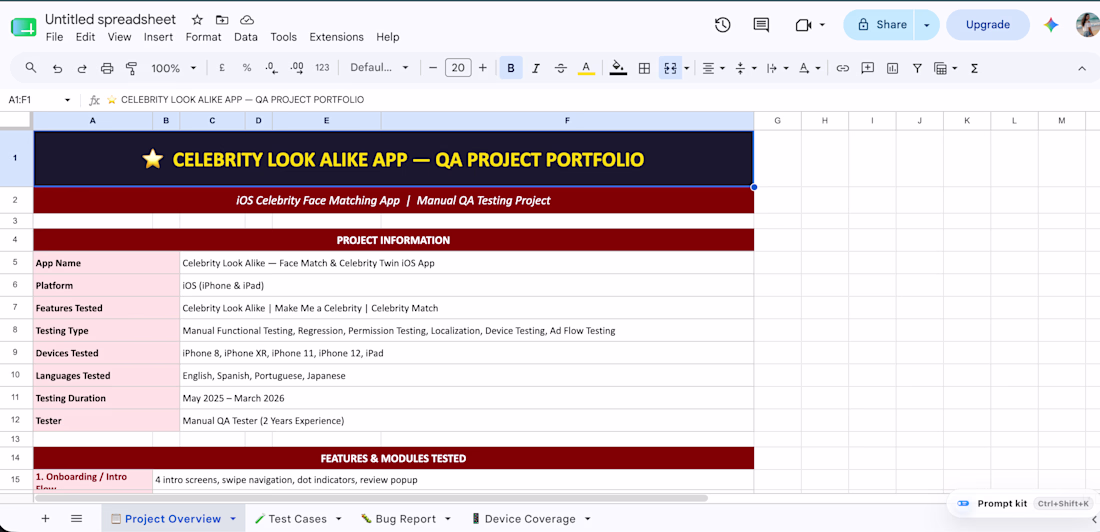Add a new sheet with plus button
The width and height of the screenshot is (1100, 532).
(46, 519)
